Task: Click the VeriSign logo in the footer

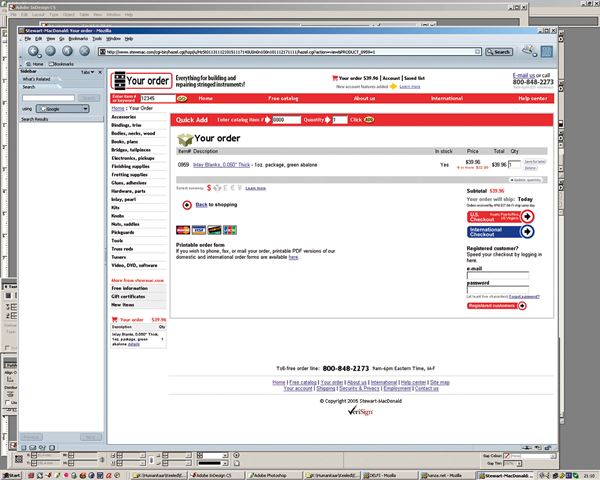Action: pyautogui.click(x=360, y=411)
